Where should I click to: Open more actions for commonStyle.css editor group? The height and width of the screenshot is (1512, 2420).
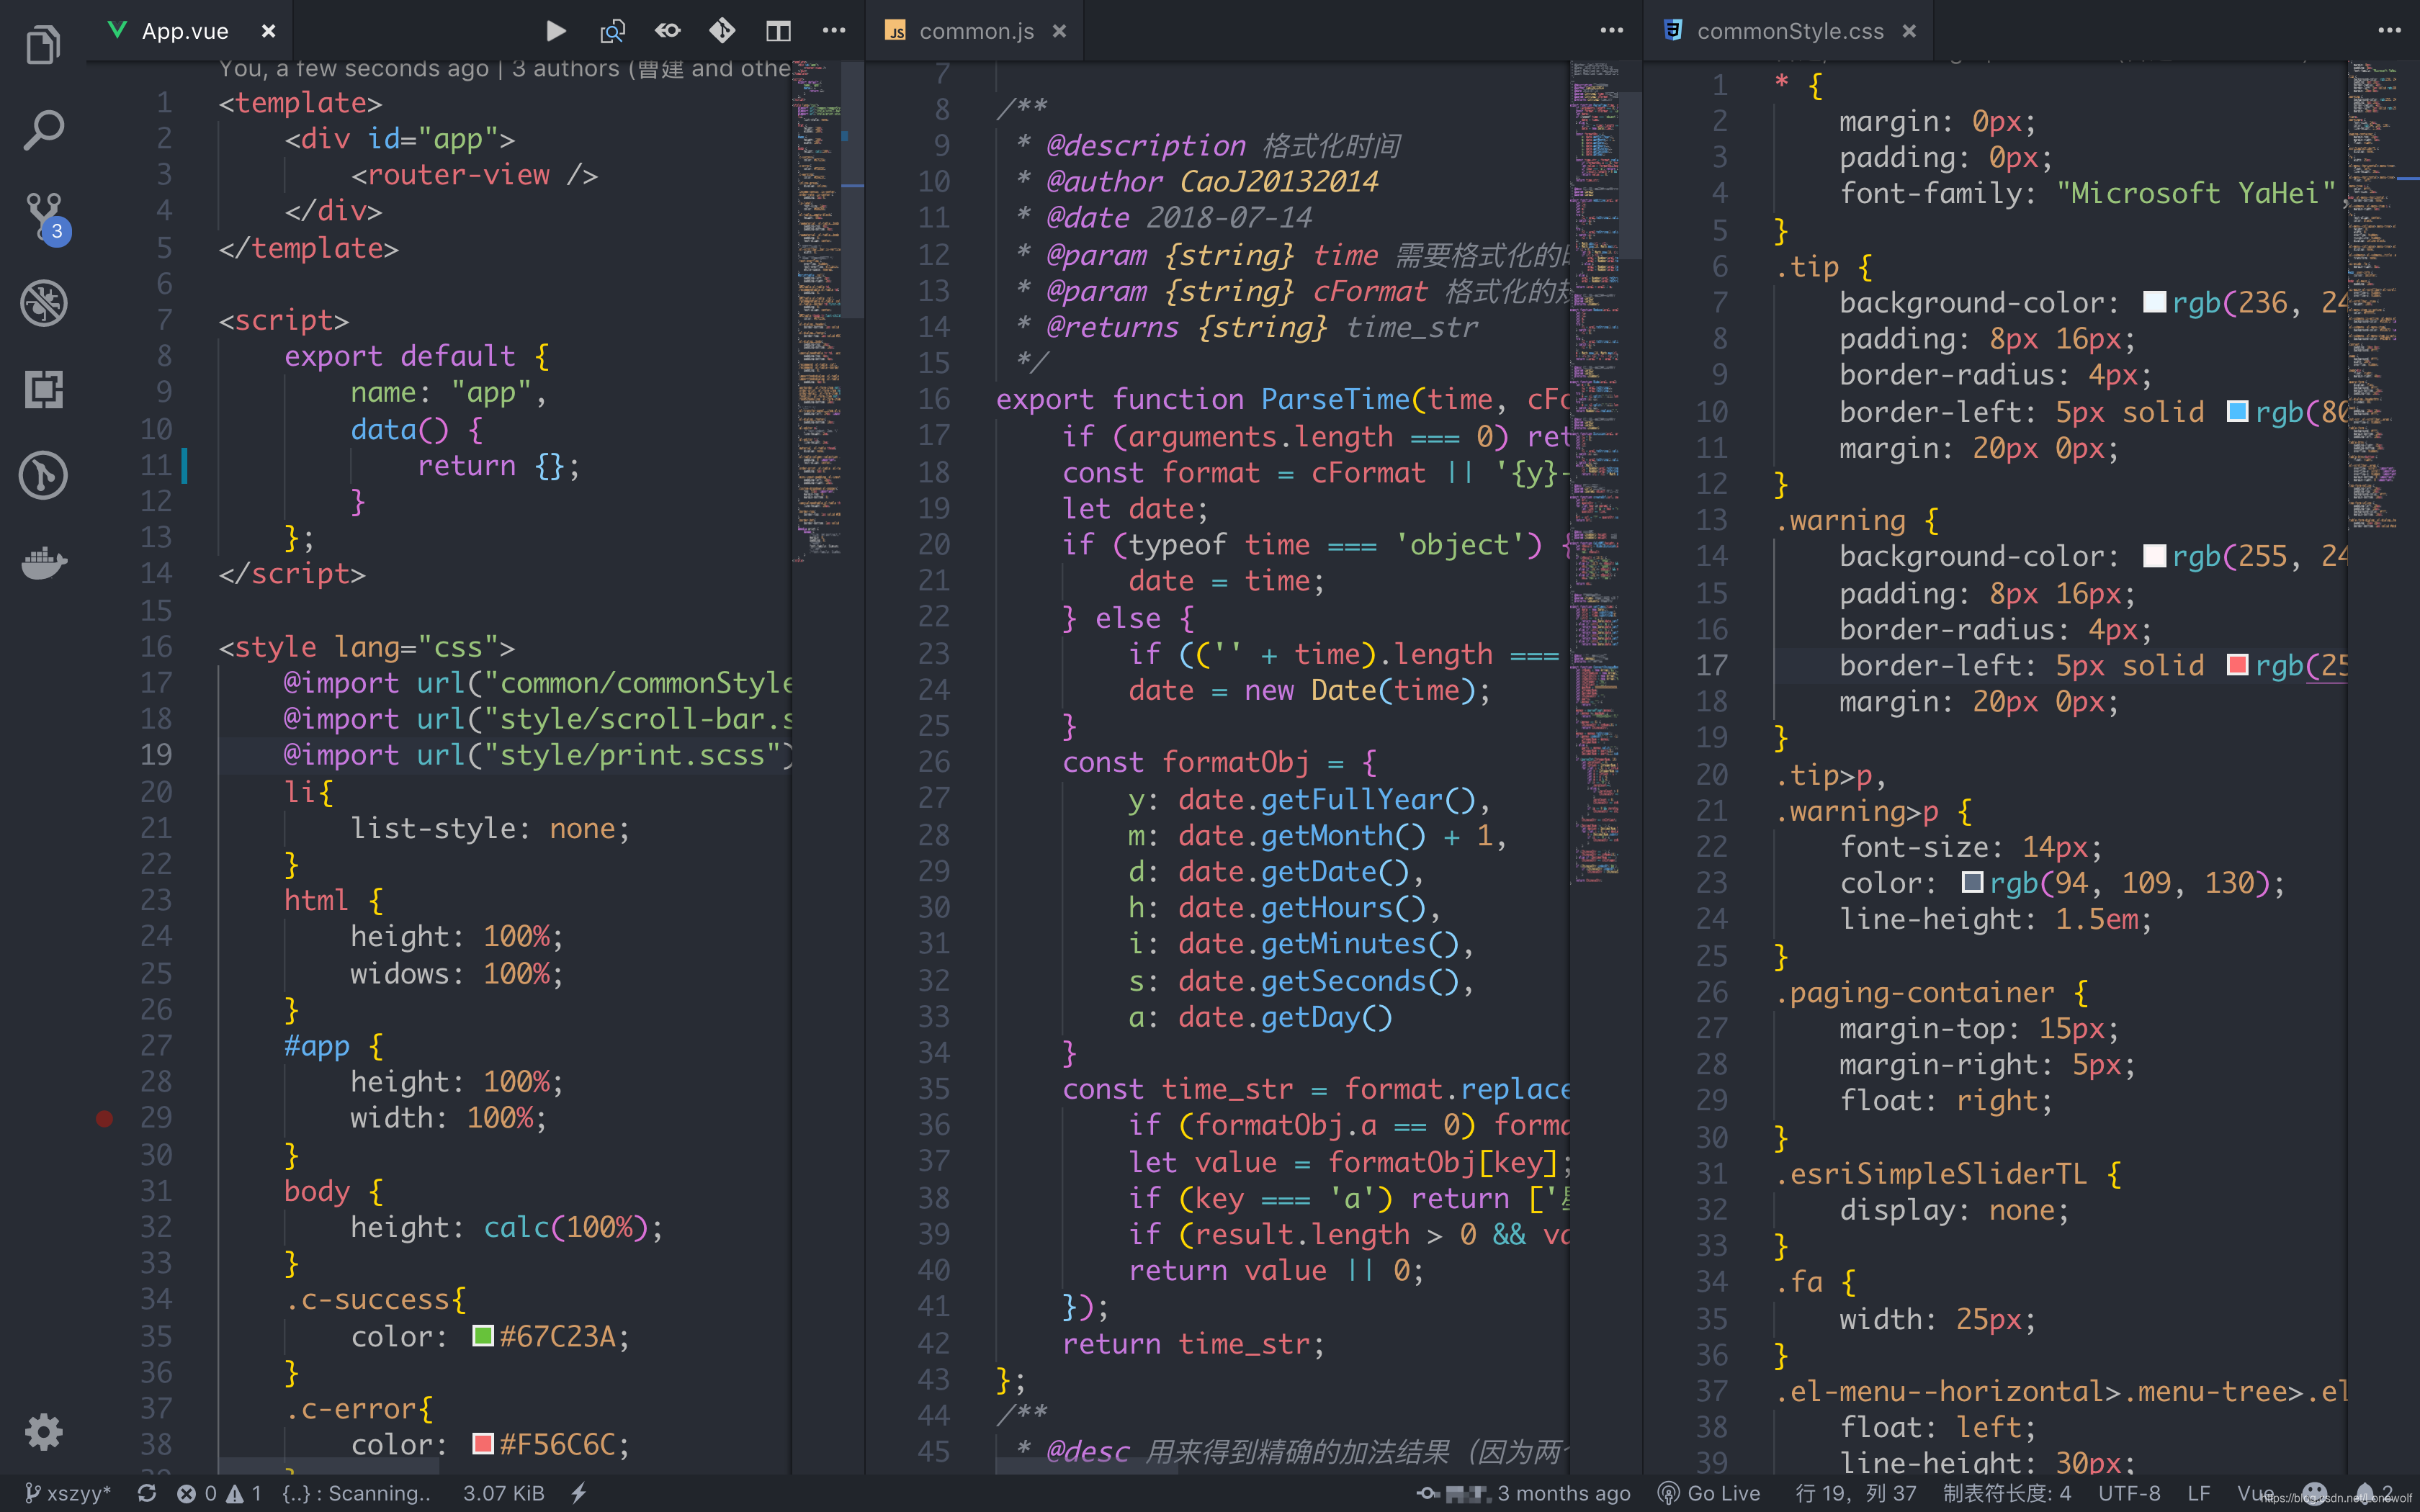(2389, 31)
